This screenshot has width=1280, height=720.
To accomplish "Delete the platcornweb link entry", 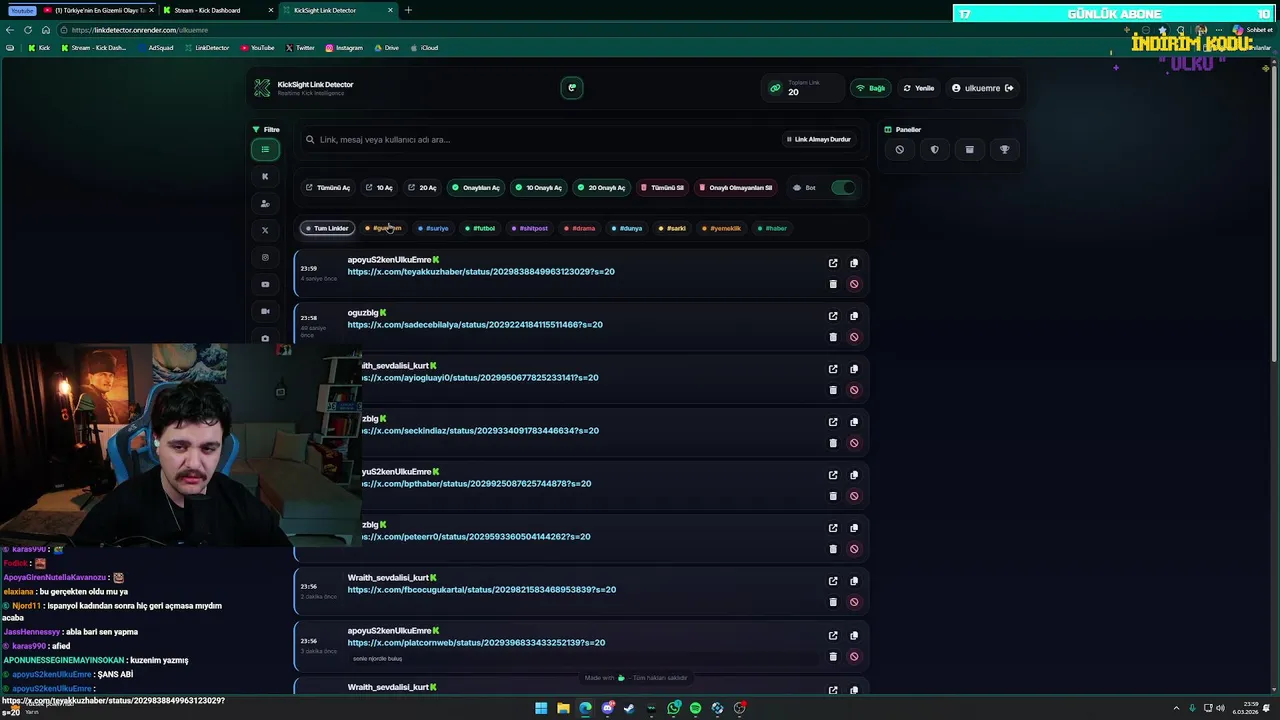I will pos(833,656).
